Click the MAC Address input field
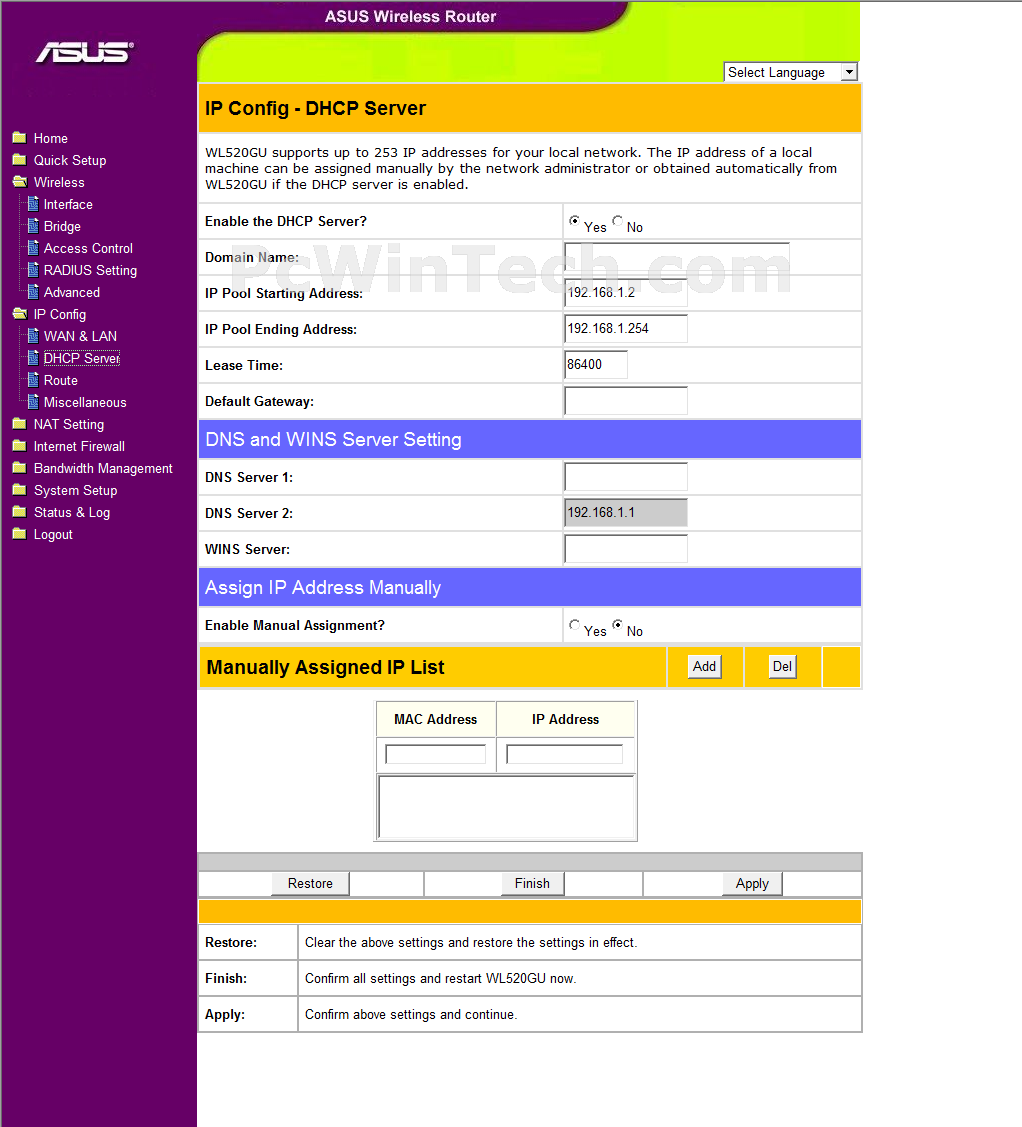 436,754
